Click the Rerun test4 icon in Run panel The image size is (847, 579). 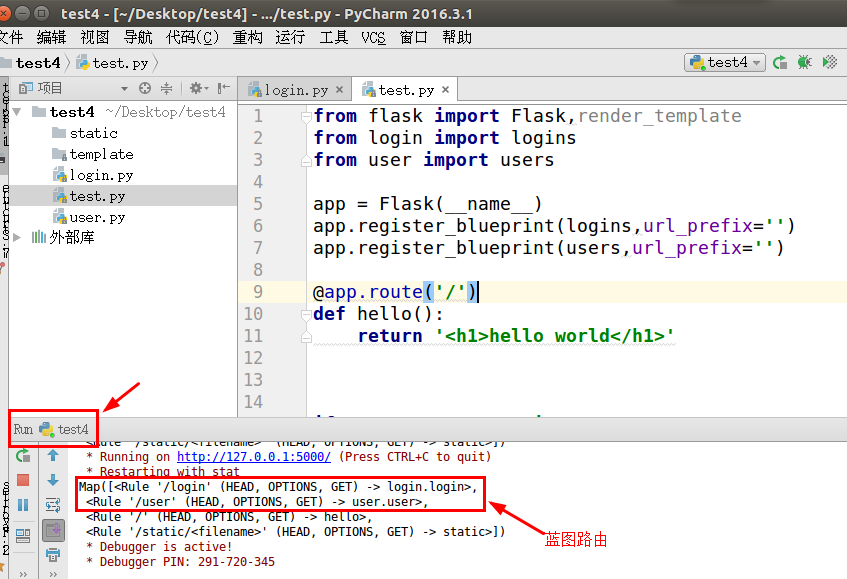[x=23, y=456]
